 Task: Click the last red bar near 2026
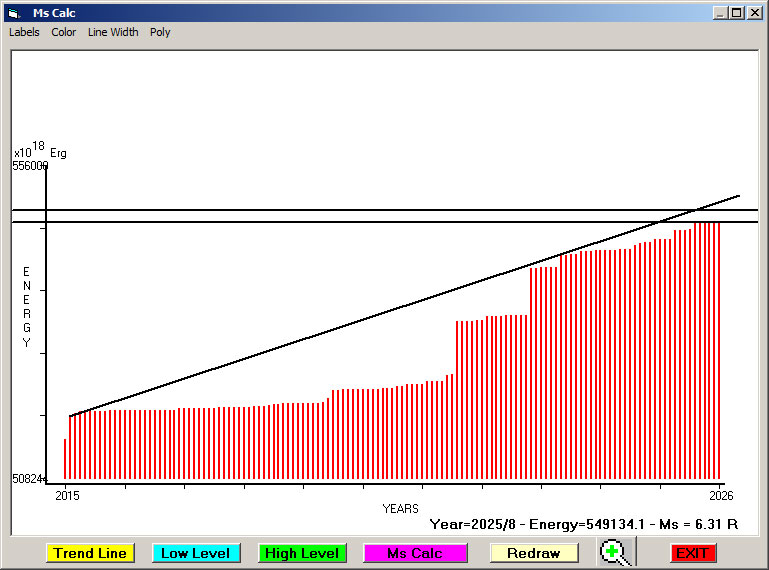(x=719, y=350)
